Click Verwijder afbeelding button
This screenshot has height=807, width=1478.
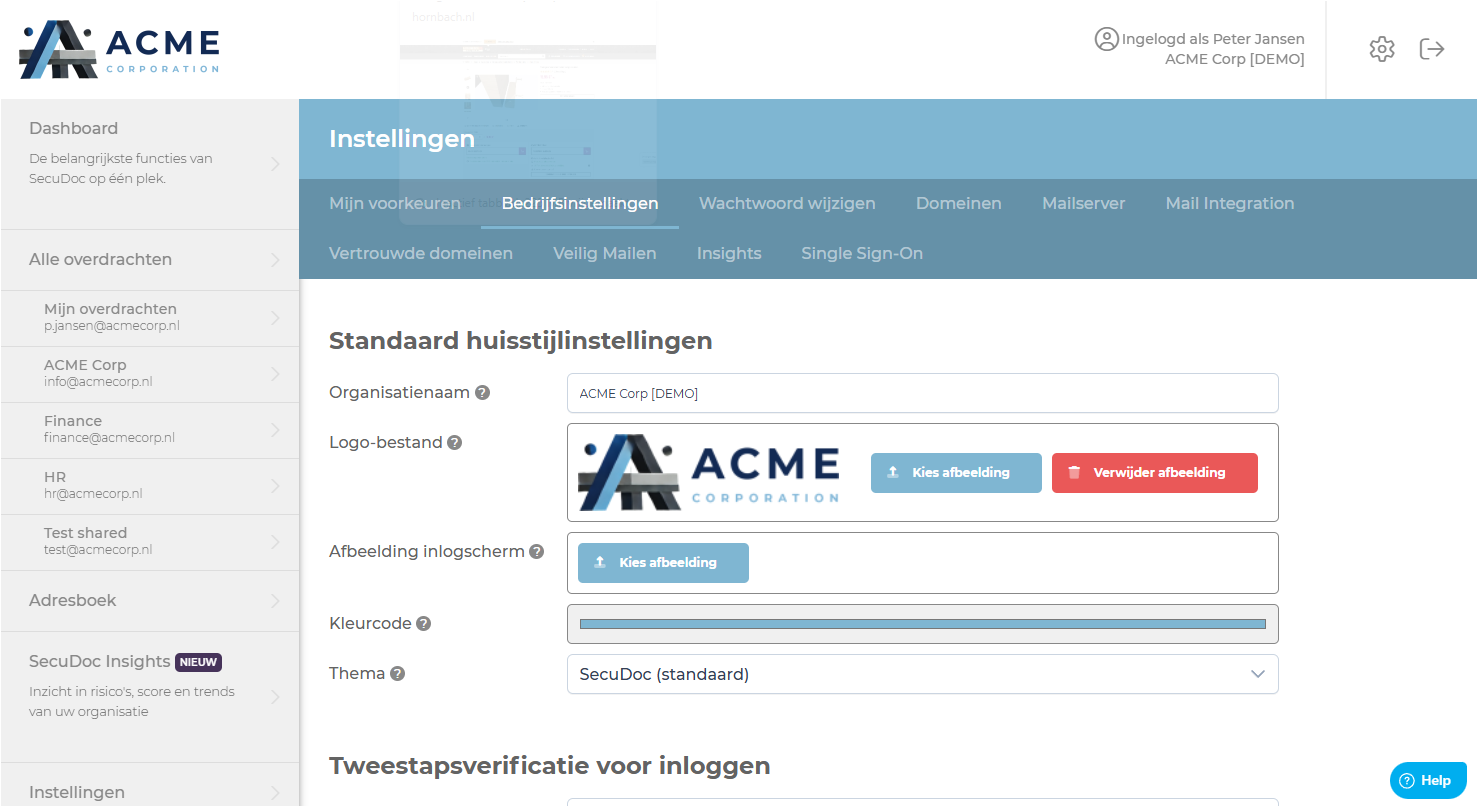[1155, 473]
